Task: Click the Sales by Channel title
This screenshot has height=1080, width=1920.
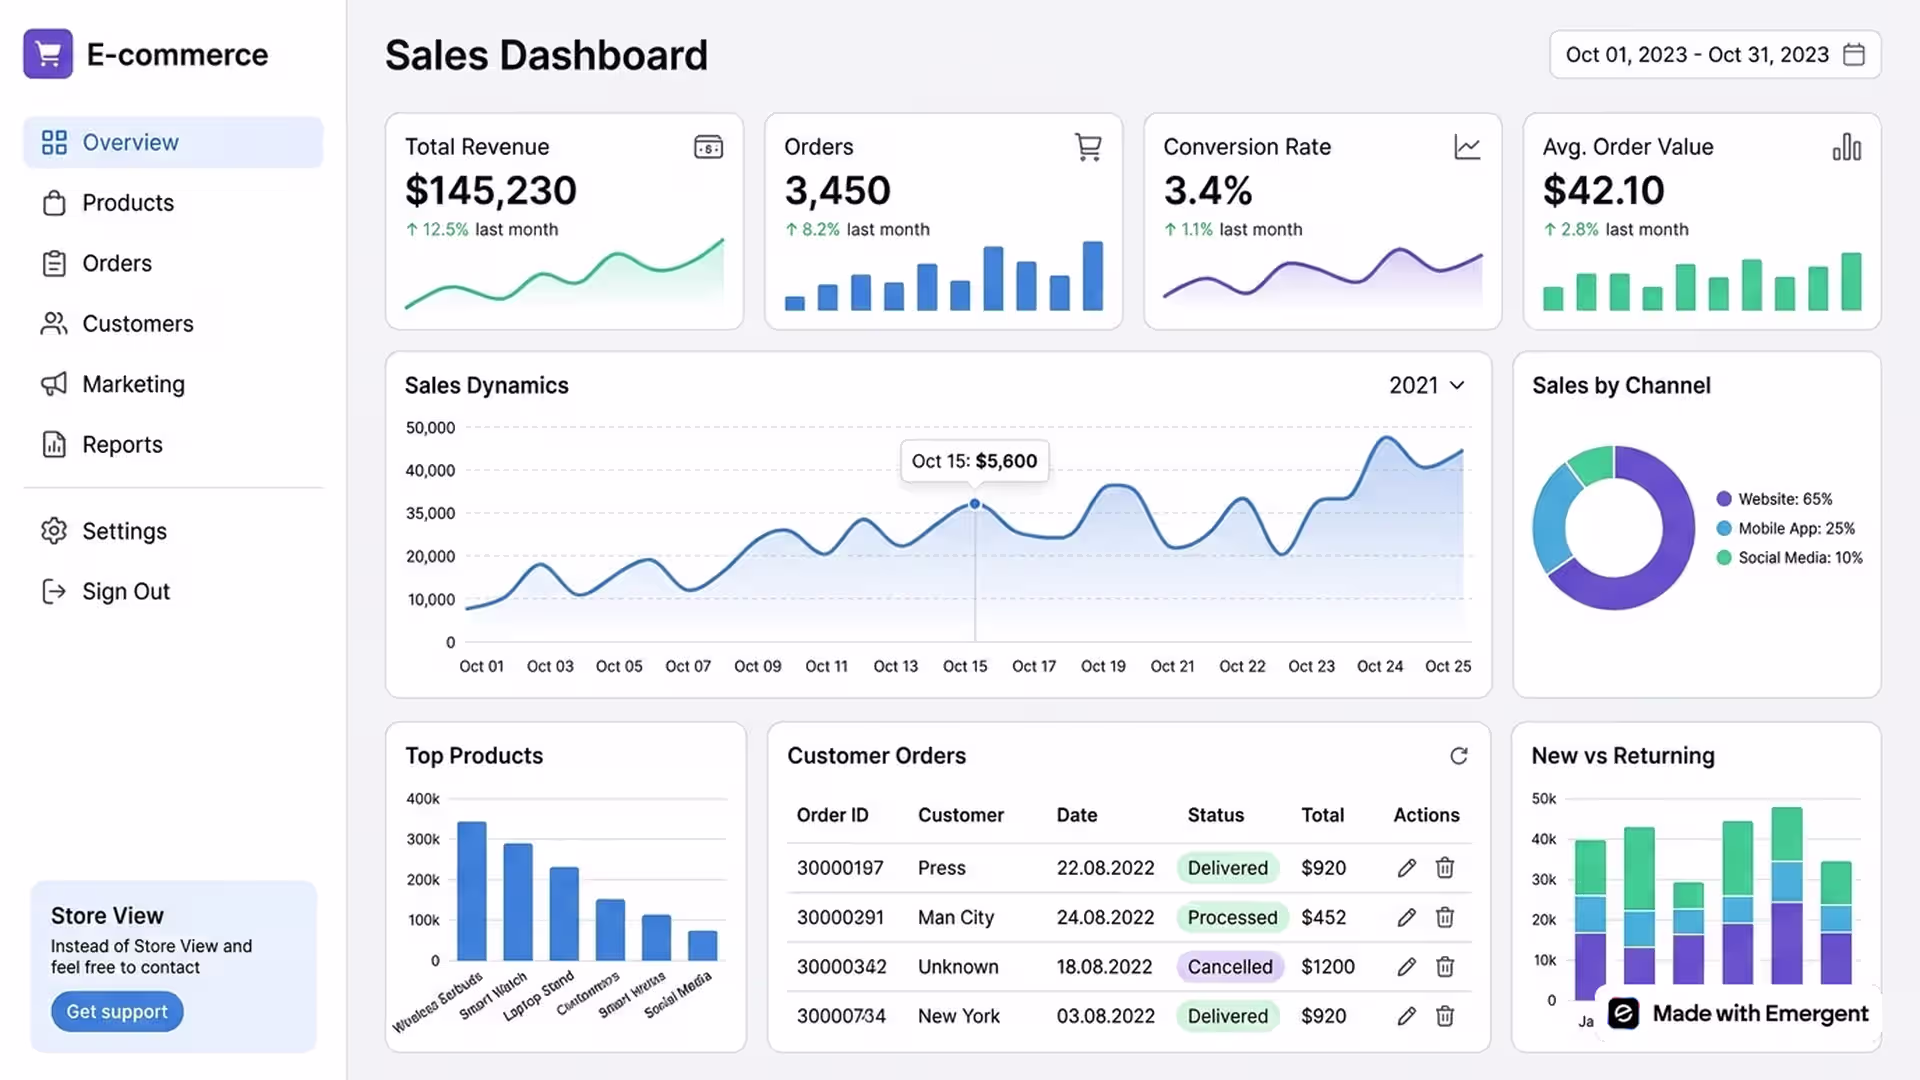Action: (x=1621, y=385)
